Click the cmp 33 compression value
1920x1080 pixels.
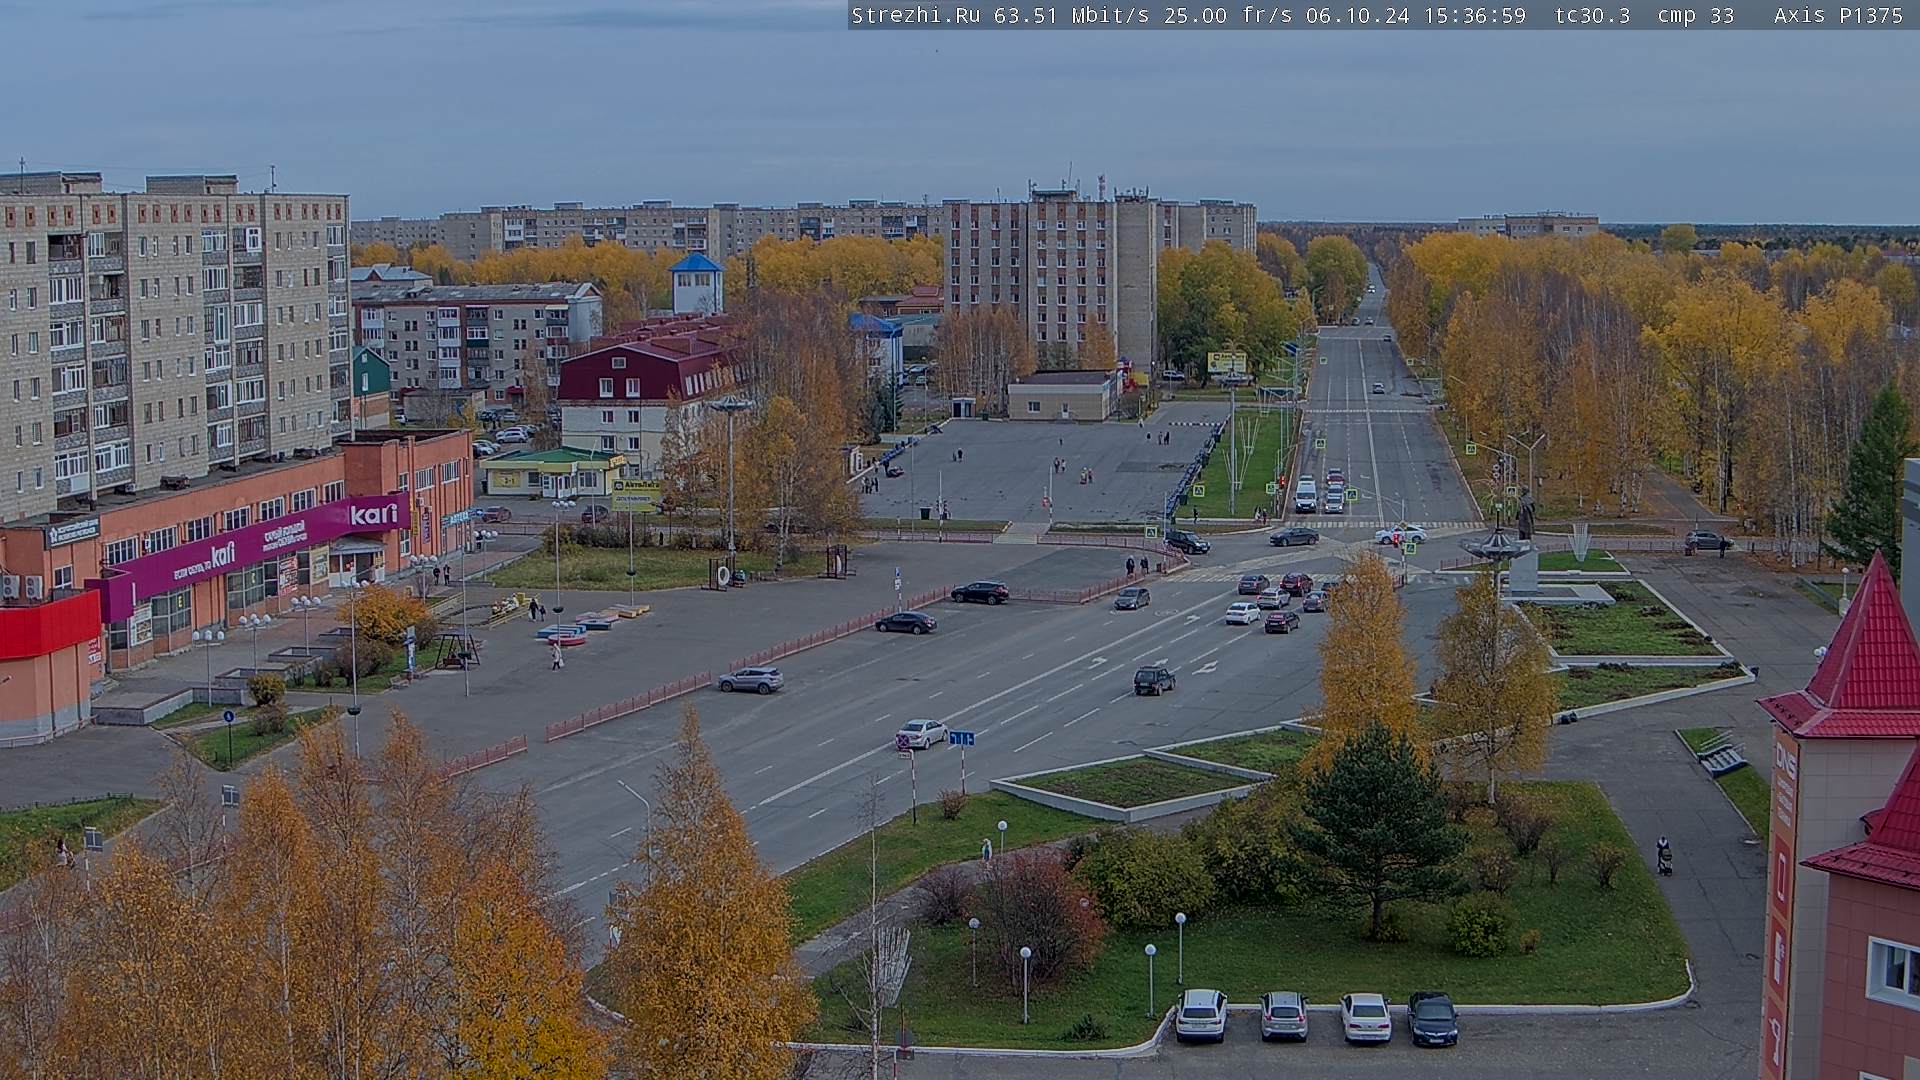pos(1695,15)
